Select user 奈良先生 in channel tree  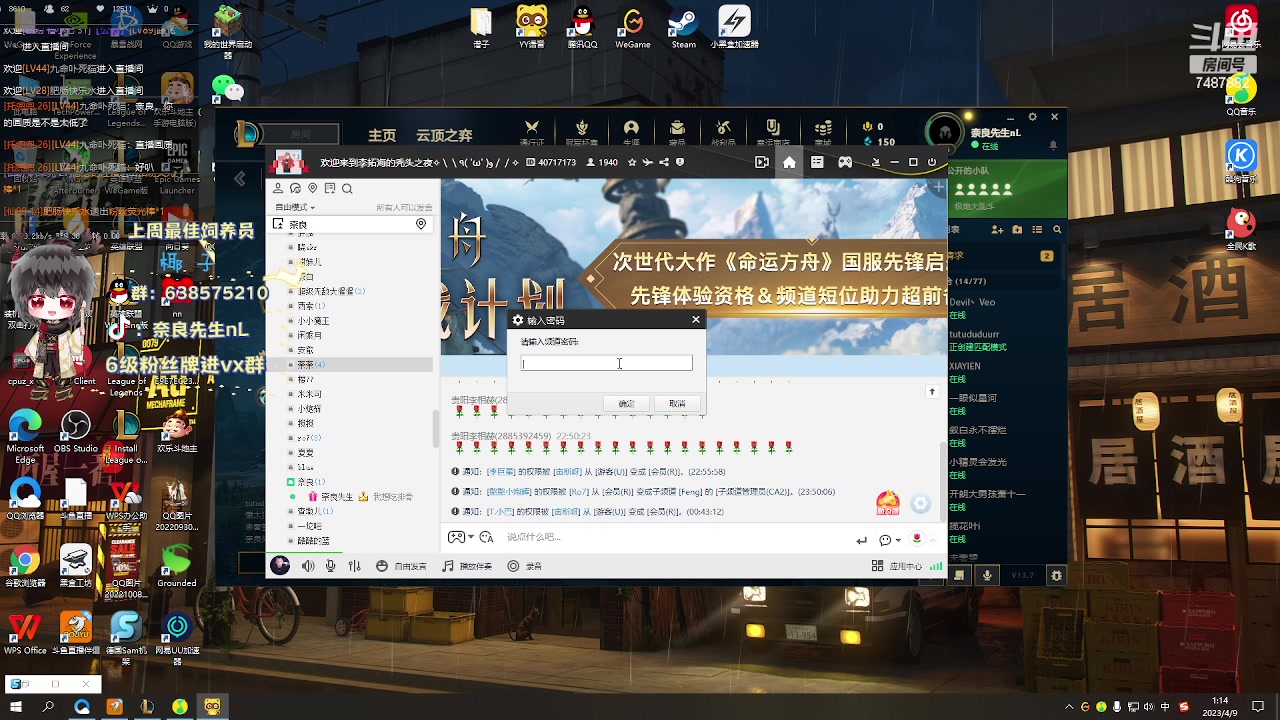click(336, 497)
